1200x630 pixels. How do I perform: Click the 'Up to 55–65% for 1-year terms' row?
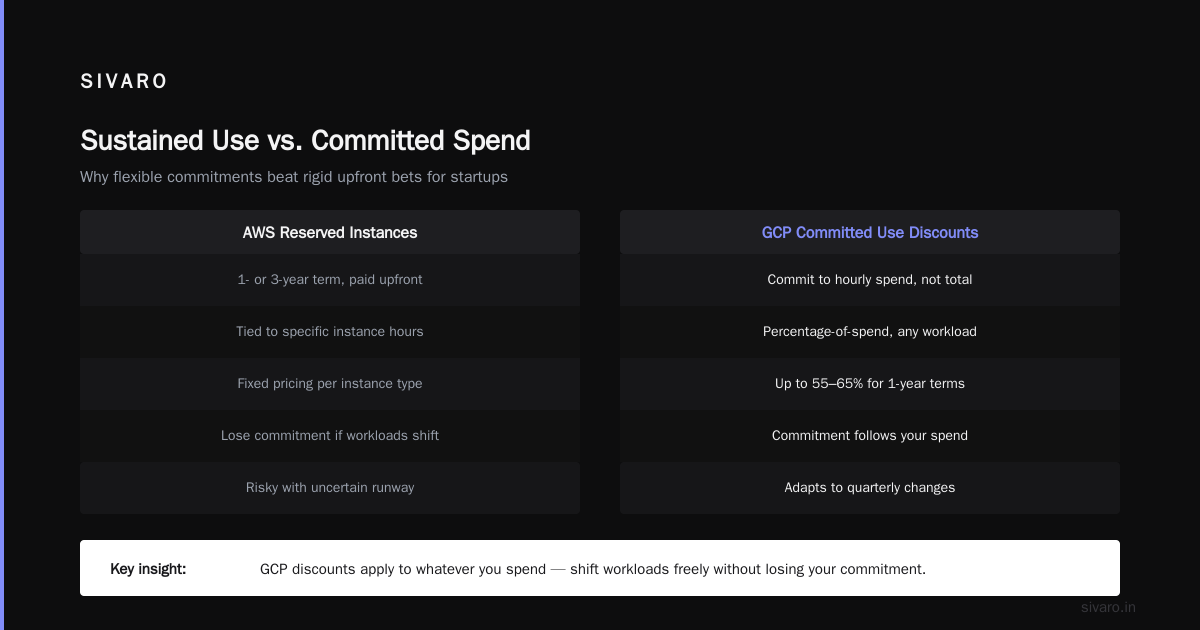click(870, 384)
